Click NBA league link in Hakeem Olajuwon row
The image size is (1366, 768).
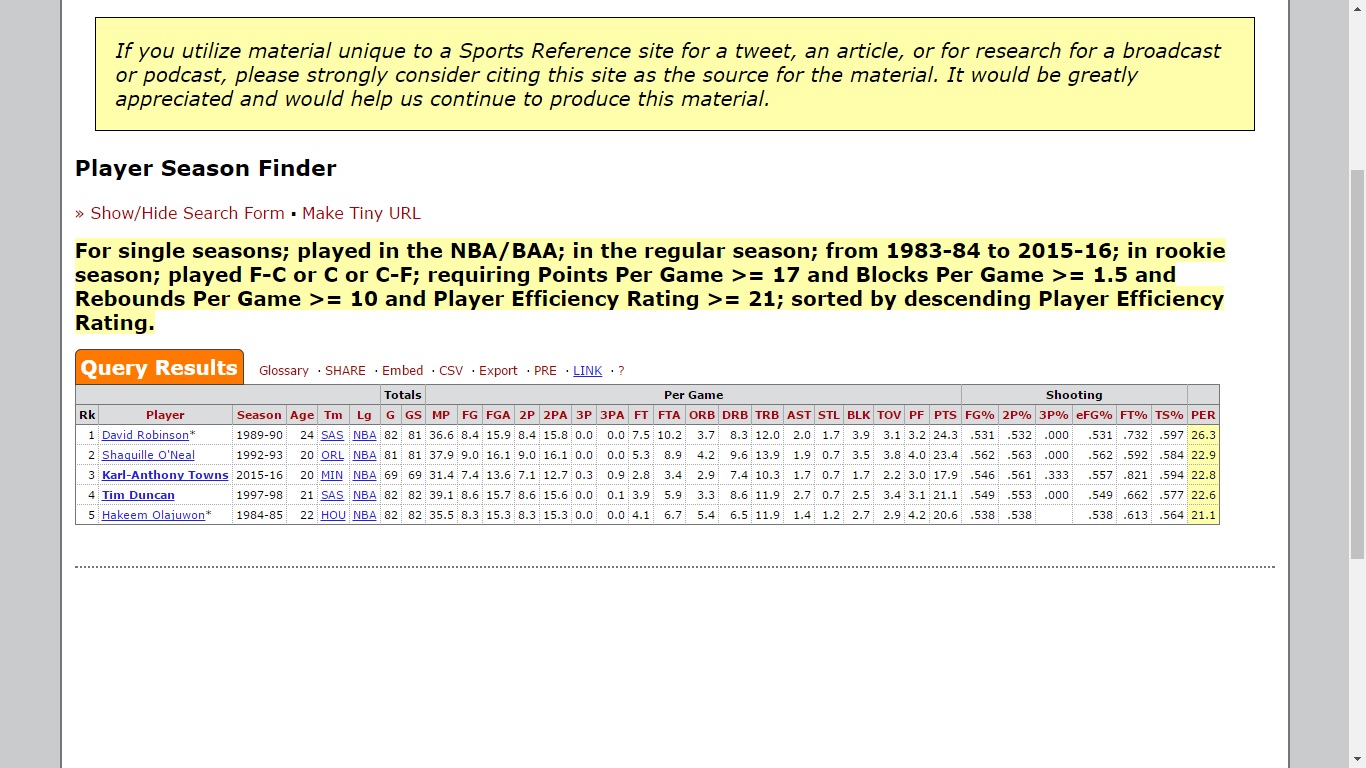365,515
